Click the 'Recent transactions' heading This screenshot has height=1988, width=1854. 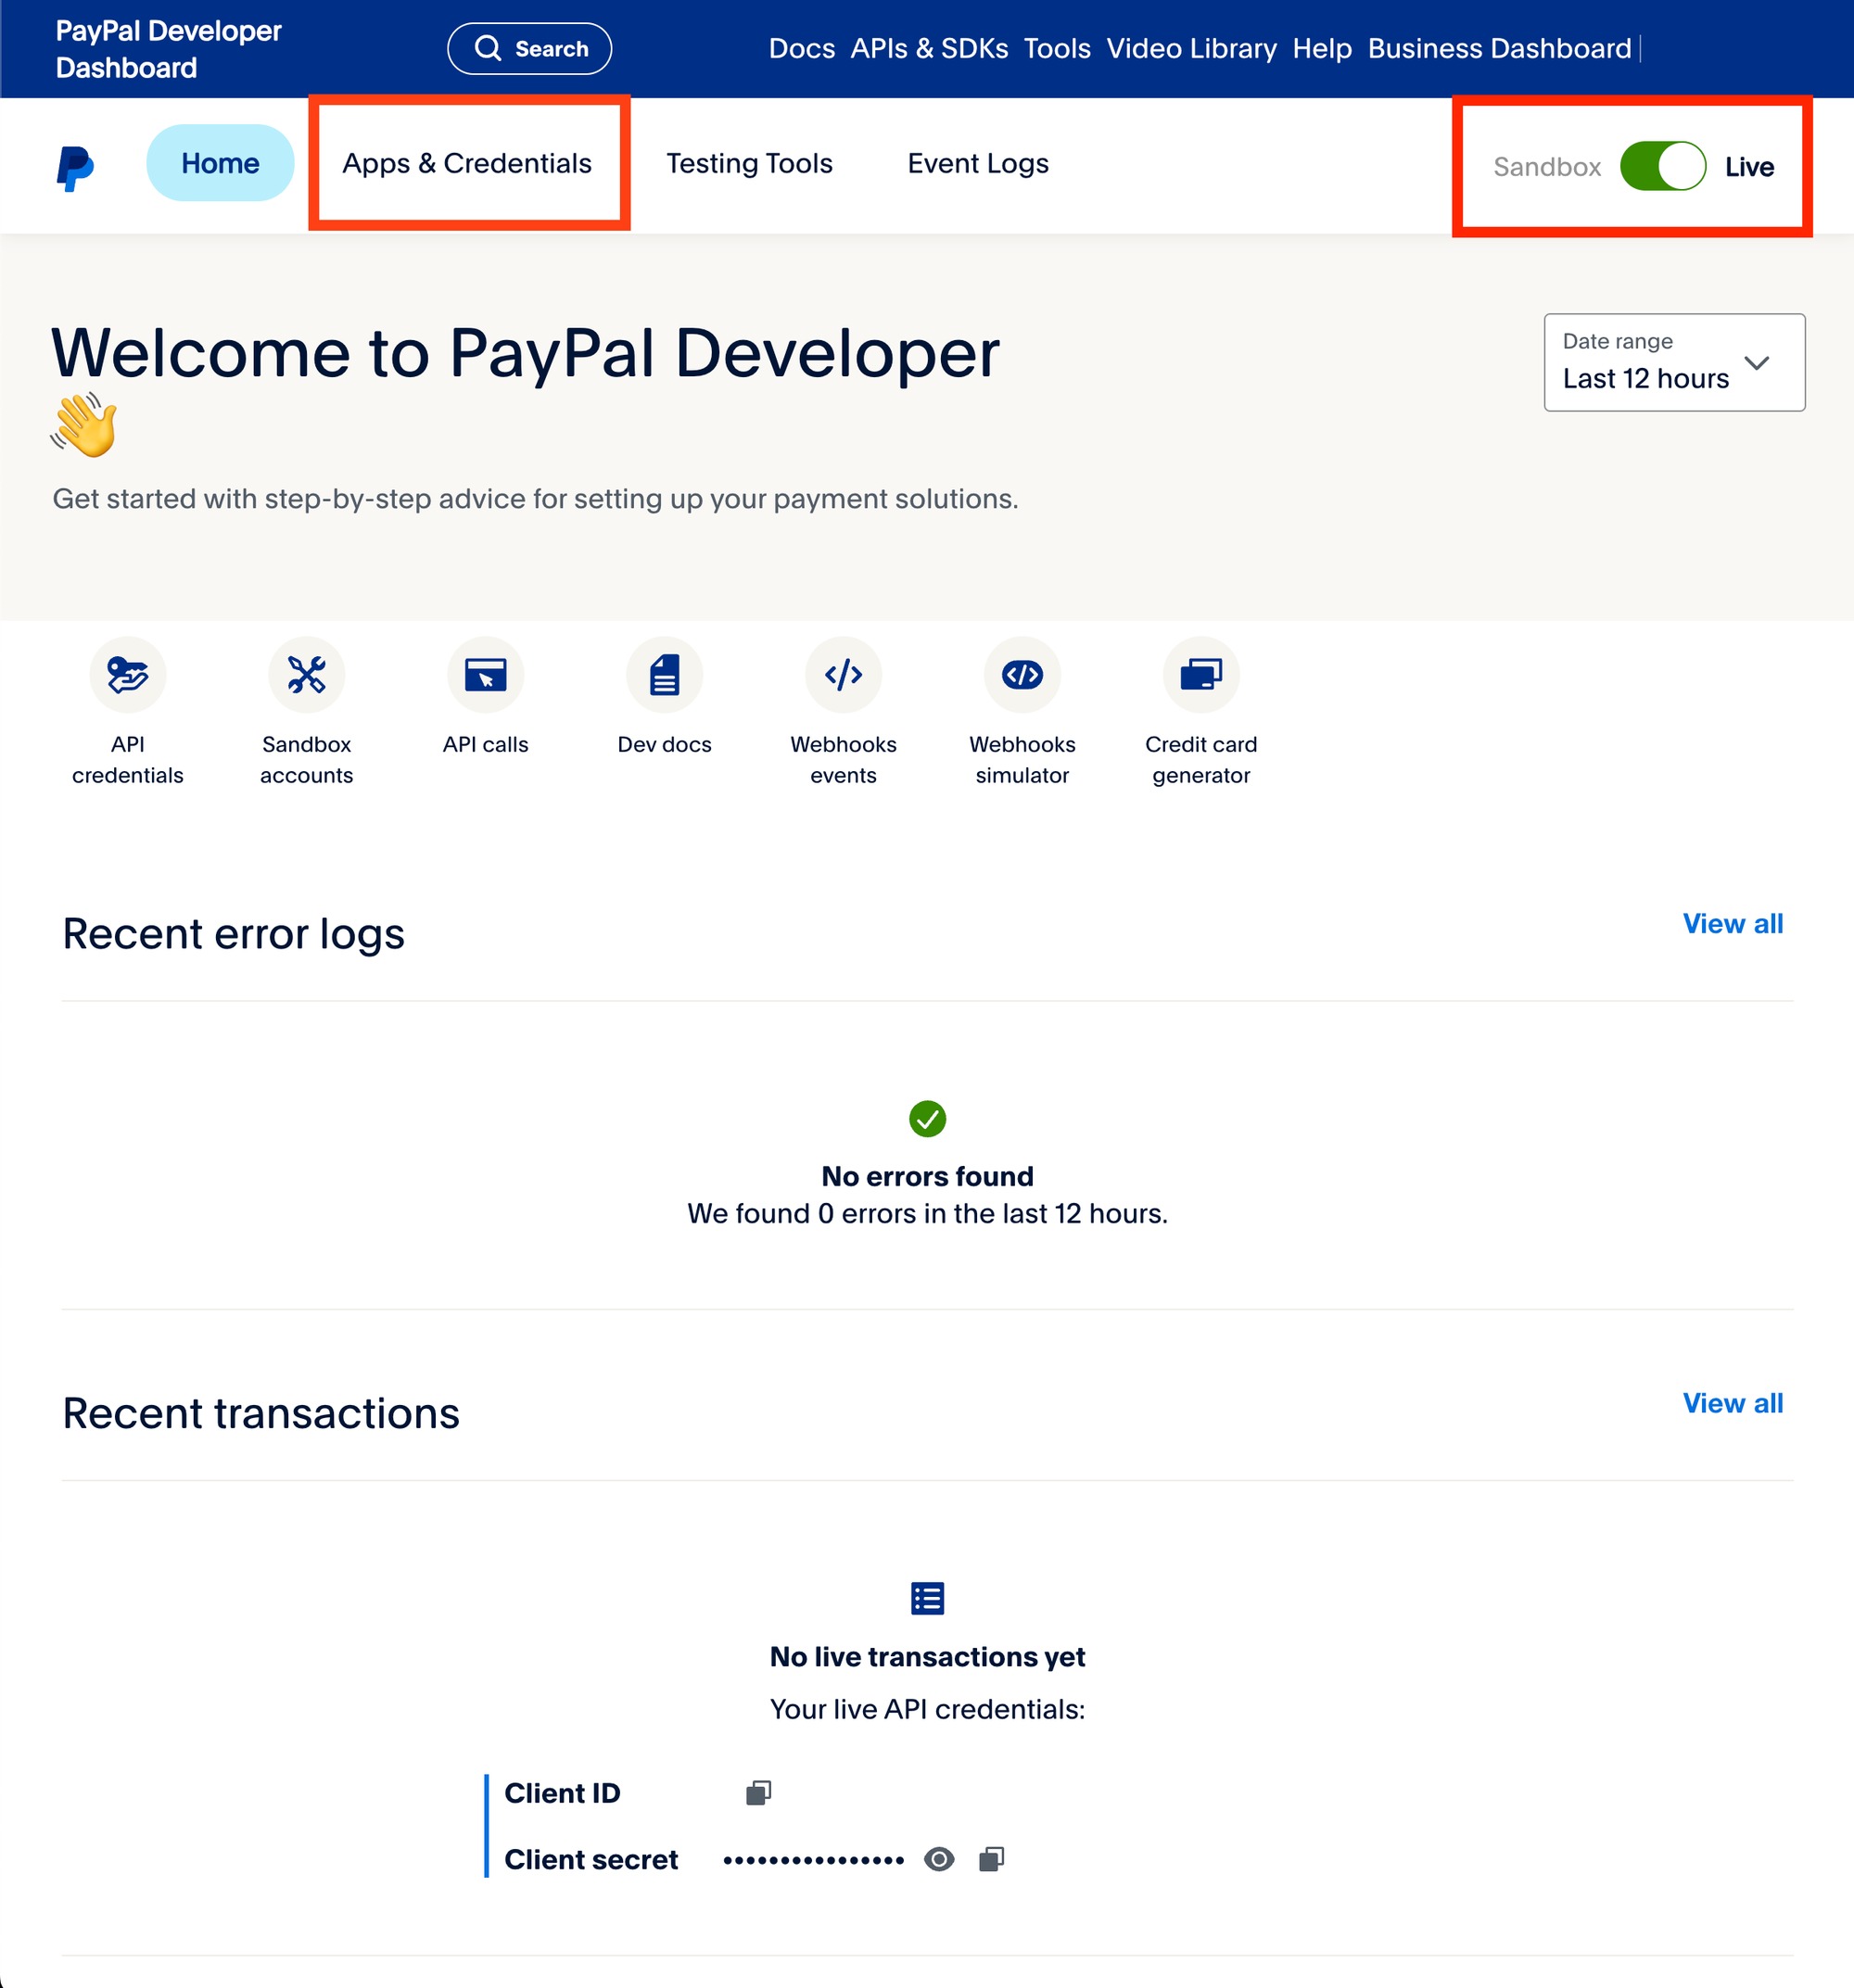tap(261, 1413)
